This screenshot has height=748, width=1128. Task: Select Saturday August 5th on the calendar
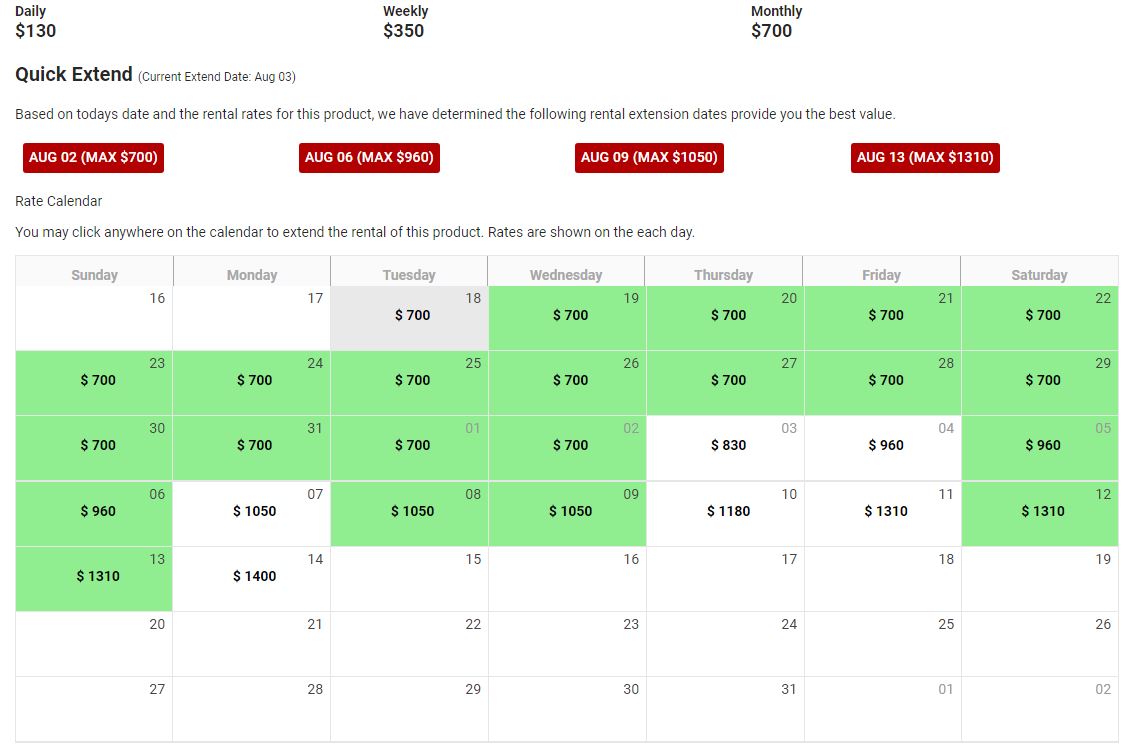(x=1039, y=447)
